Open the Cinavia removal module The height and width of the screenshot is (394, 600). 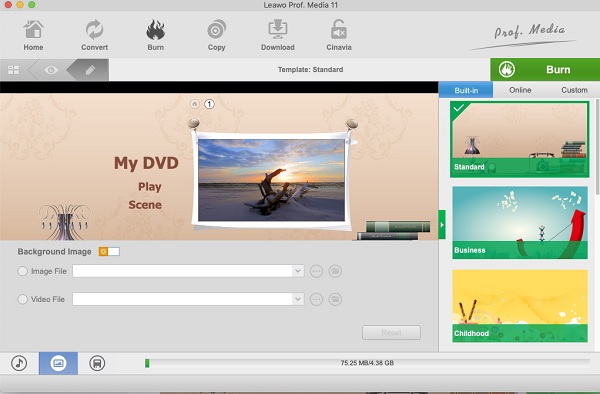pos(339,35)
